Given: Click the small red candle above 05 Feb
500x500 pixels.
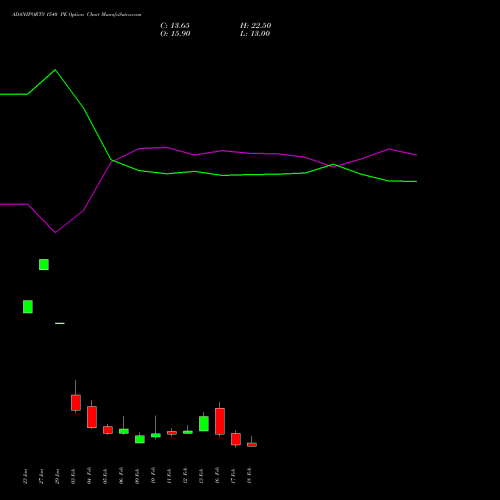Looking at the screenshot, I should click(108, 430).
